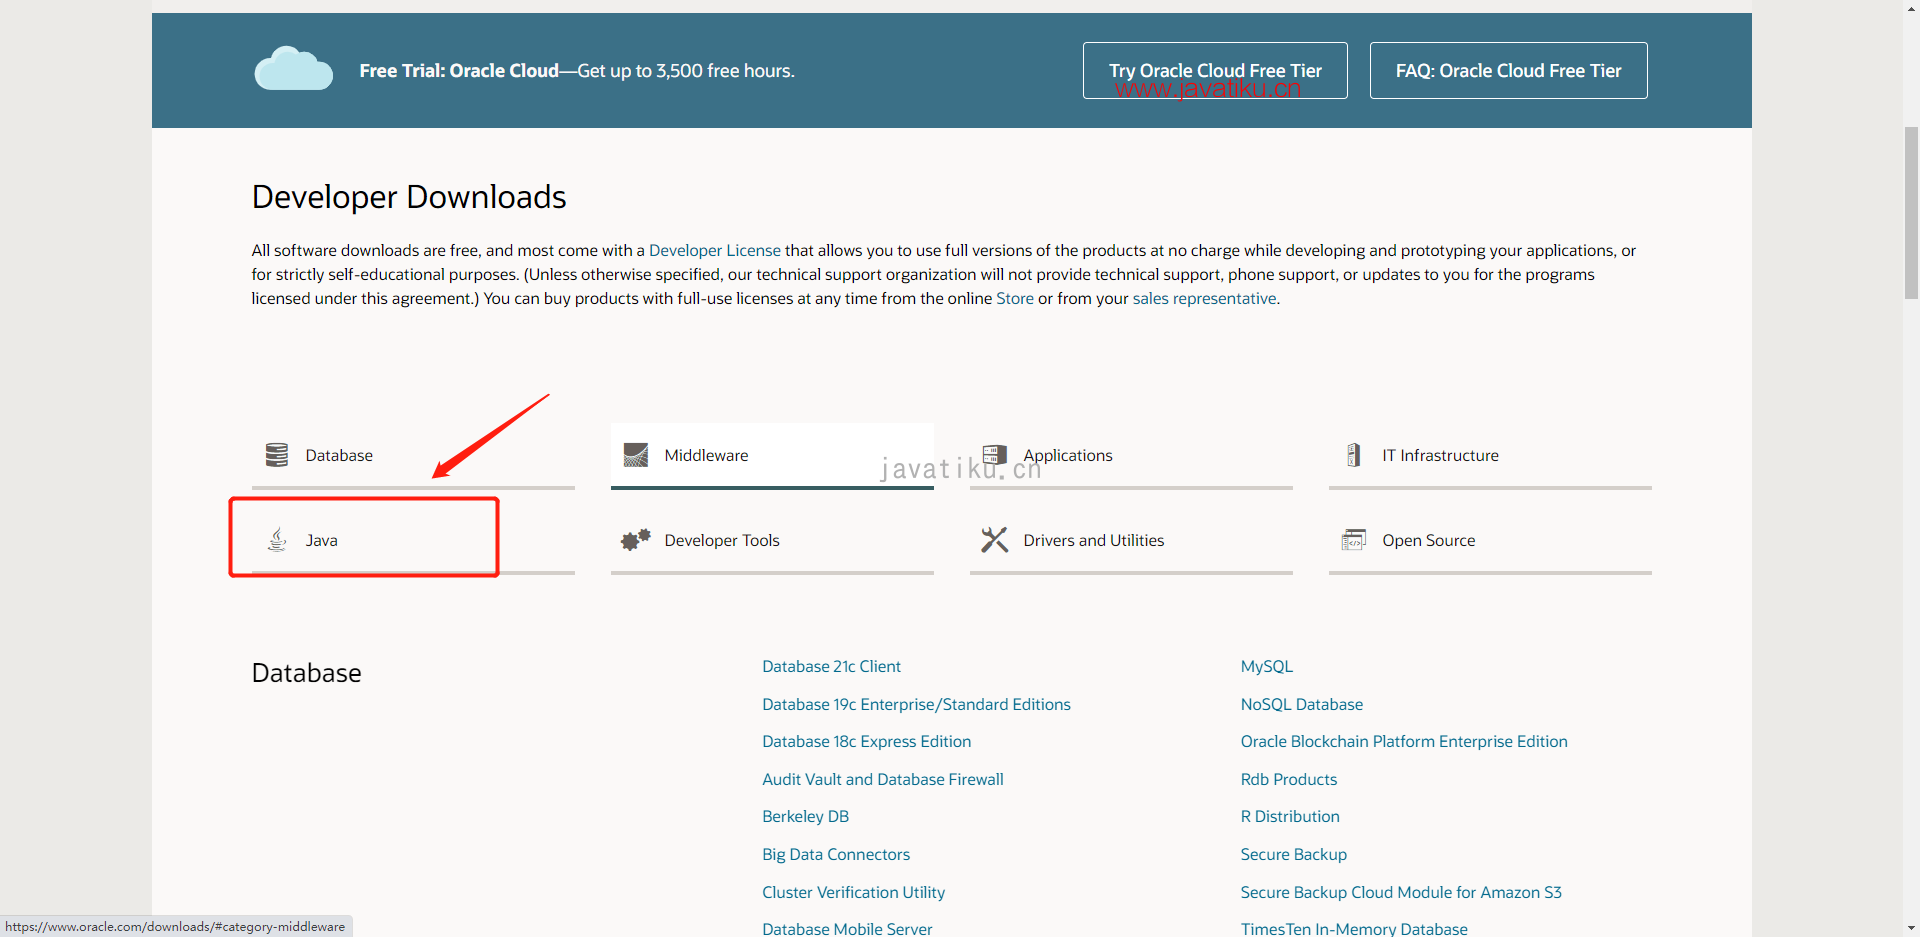Image resolution: width=1920 pixels, height=937 pixels.
Task: Click the Java coffee cup icon
Action: [277, 540]
